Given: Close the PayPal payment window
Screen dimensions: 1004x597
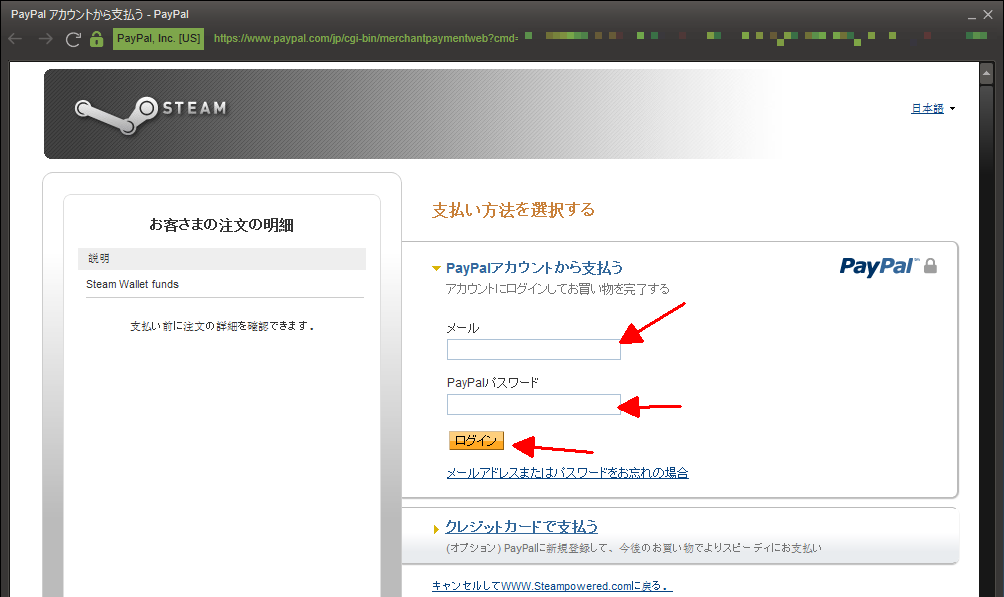Looking at the screenshot, I should click(x=988, y=14).
